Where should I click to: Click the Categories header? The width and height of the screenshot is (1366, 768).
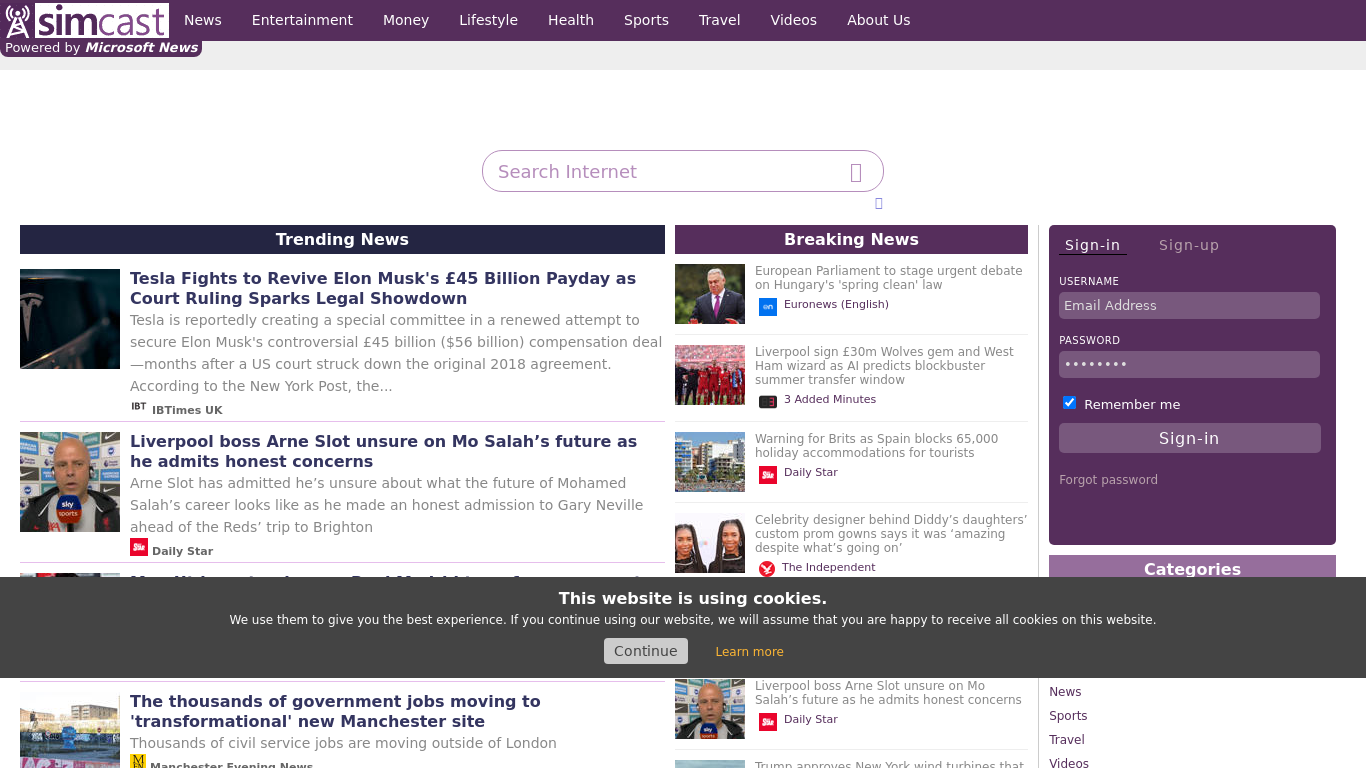pyautogui.click(x=1192, y=567)
